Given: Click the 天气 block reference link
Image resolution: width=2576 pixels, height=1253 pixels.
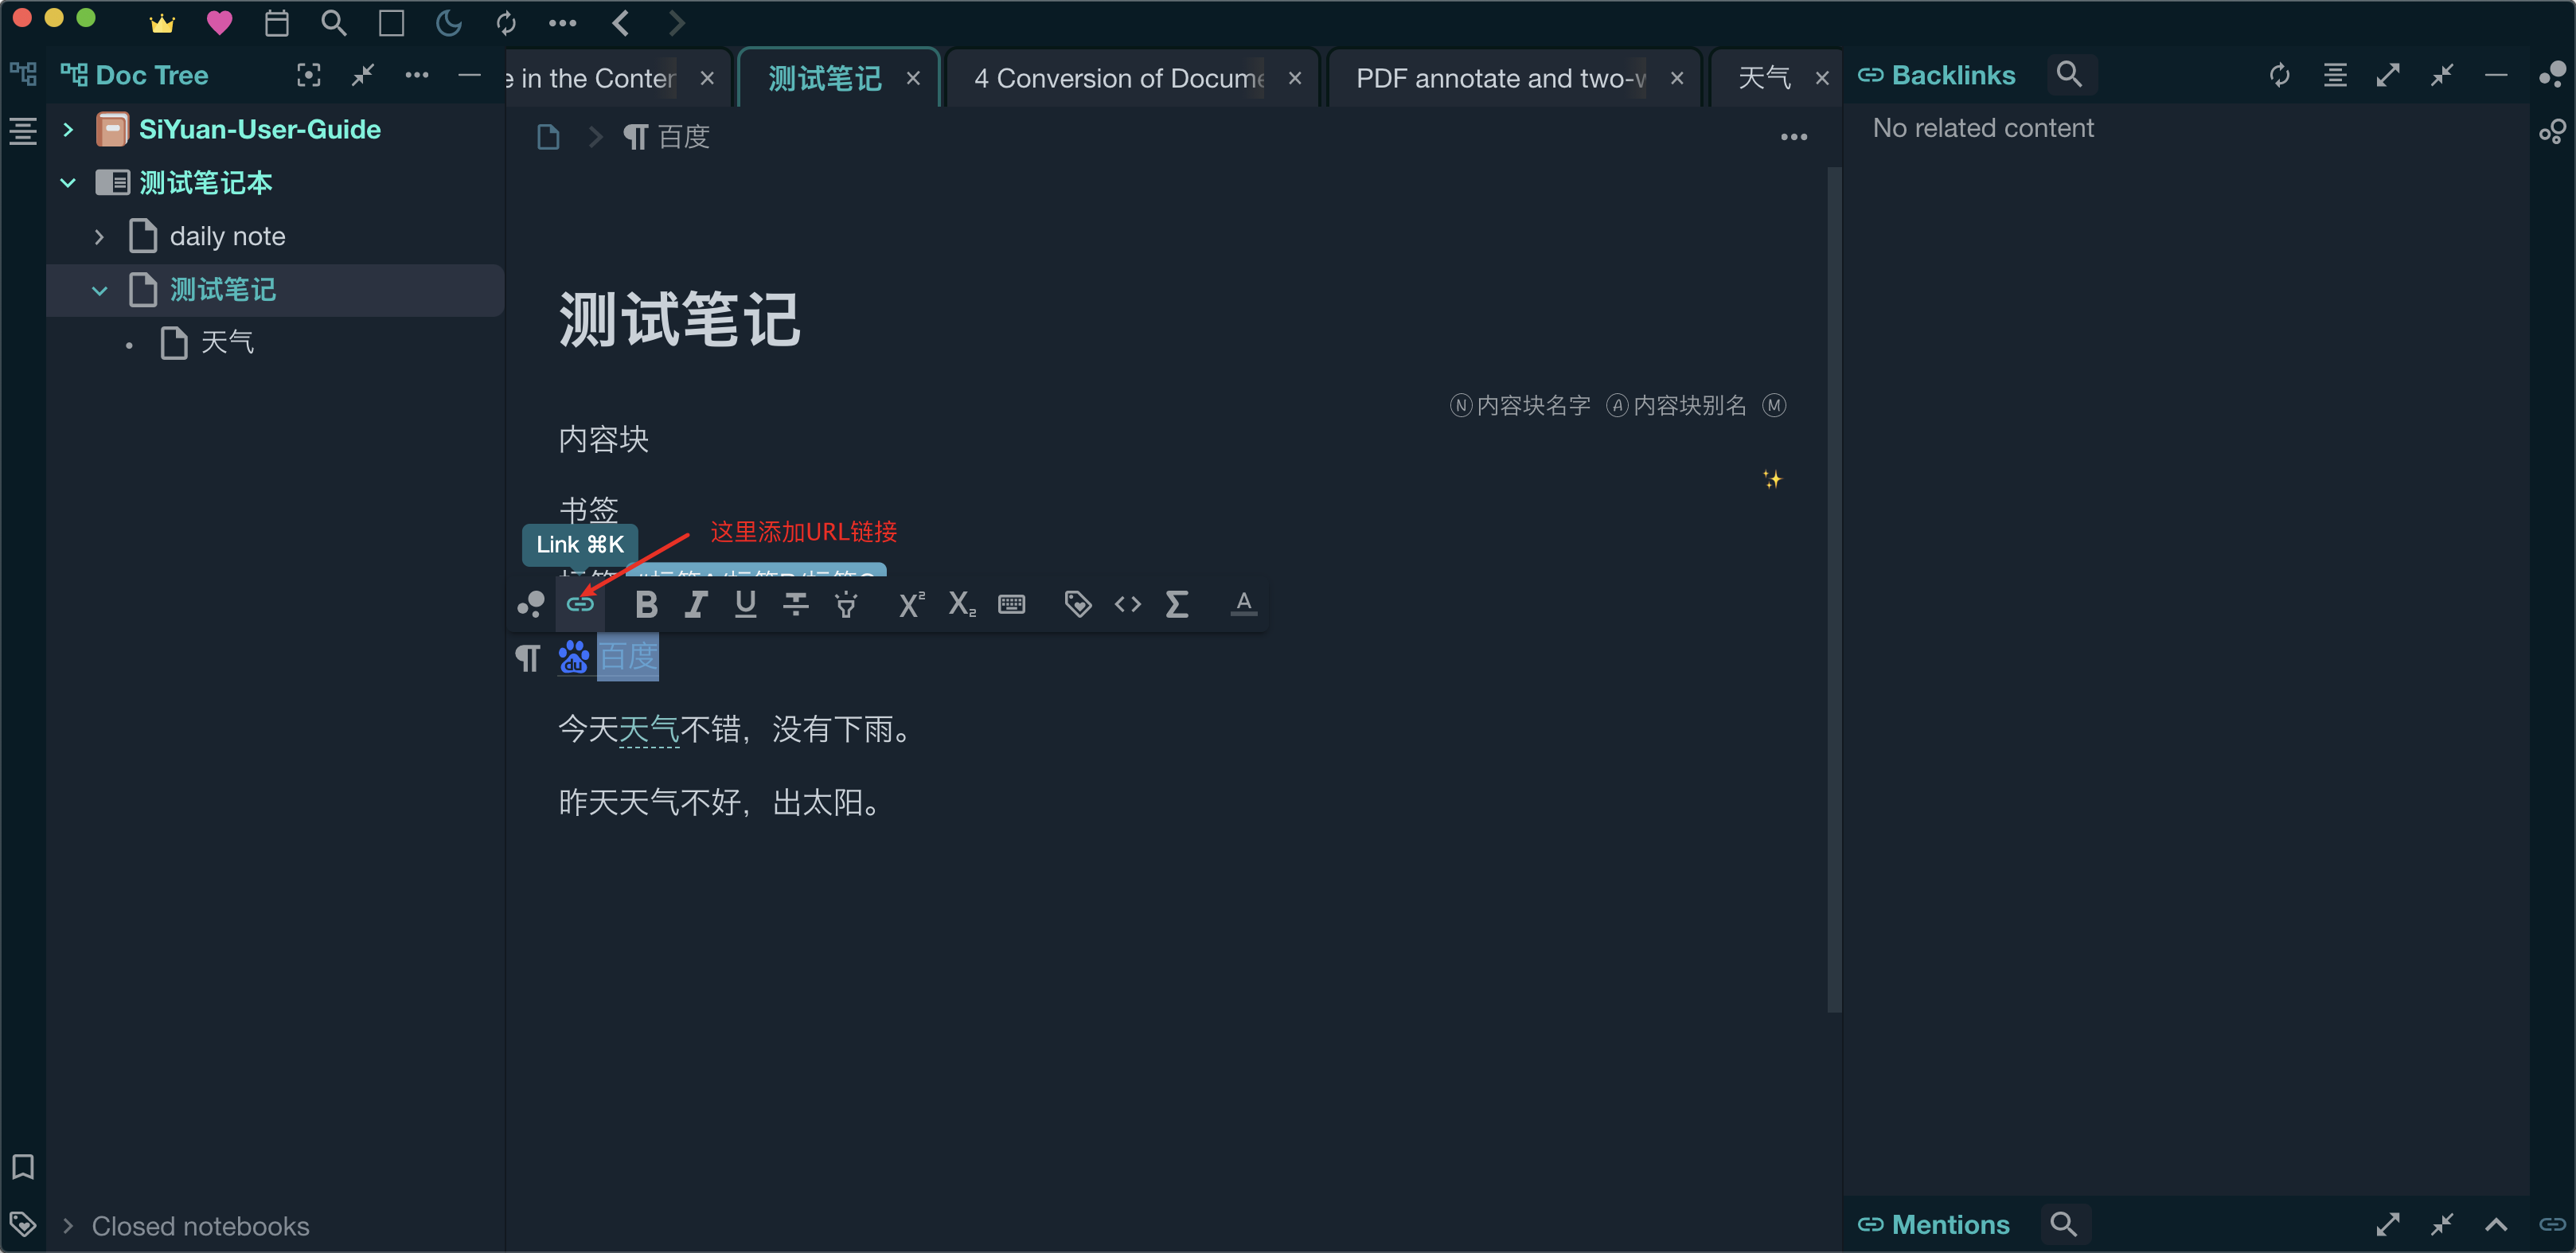Looking at the screenshot, I should pyautogui.click(x=649, y=729).
